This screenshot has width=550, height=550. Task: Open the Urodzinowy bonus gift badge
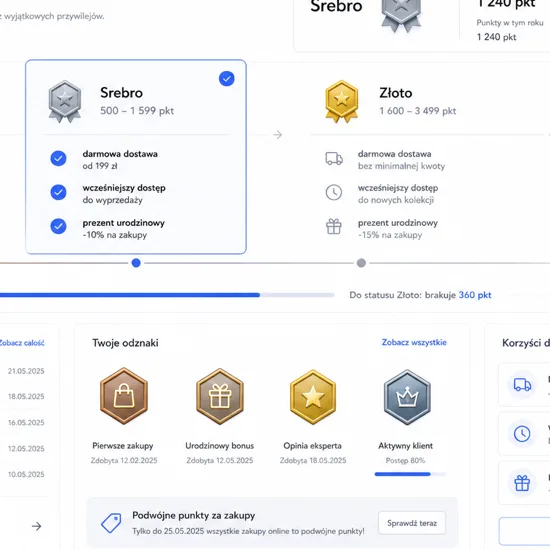tap(220, 396)
